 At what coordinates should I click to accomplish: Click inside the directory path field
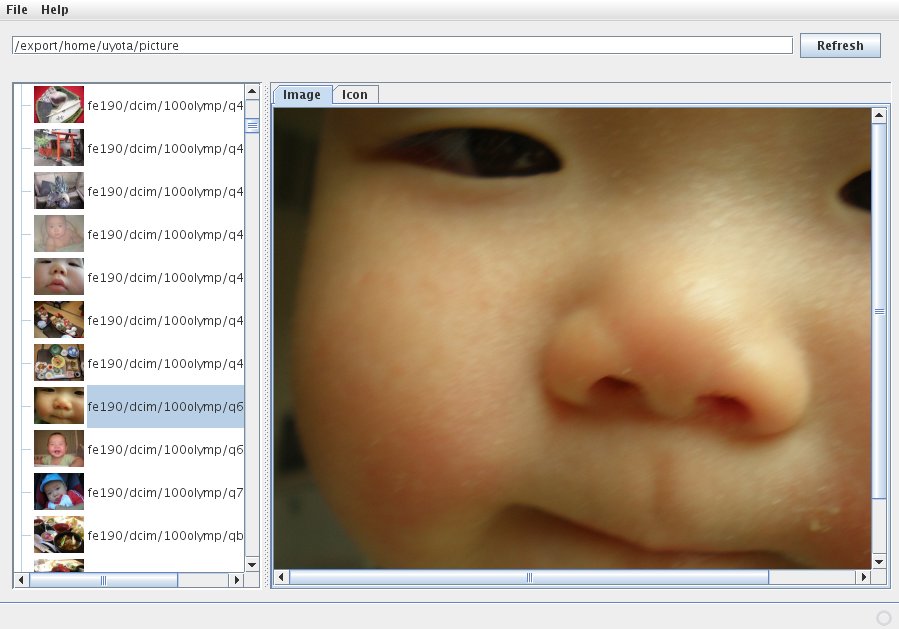pyautogui.click(x=400, y=45)
